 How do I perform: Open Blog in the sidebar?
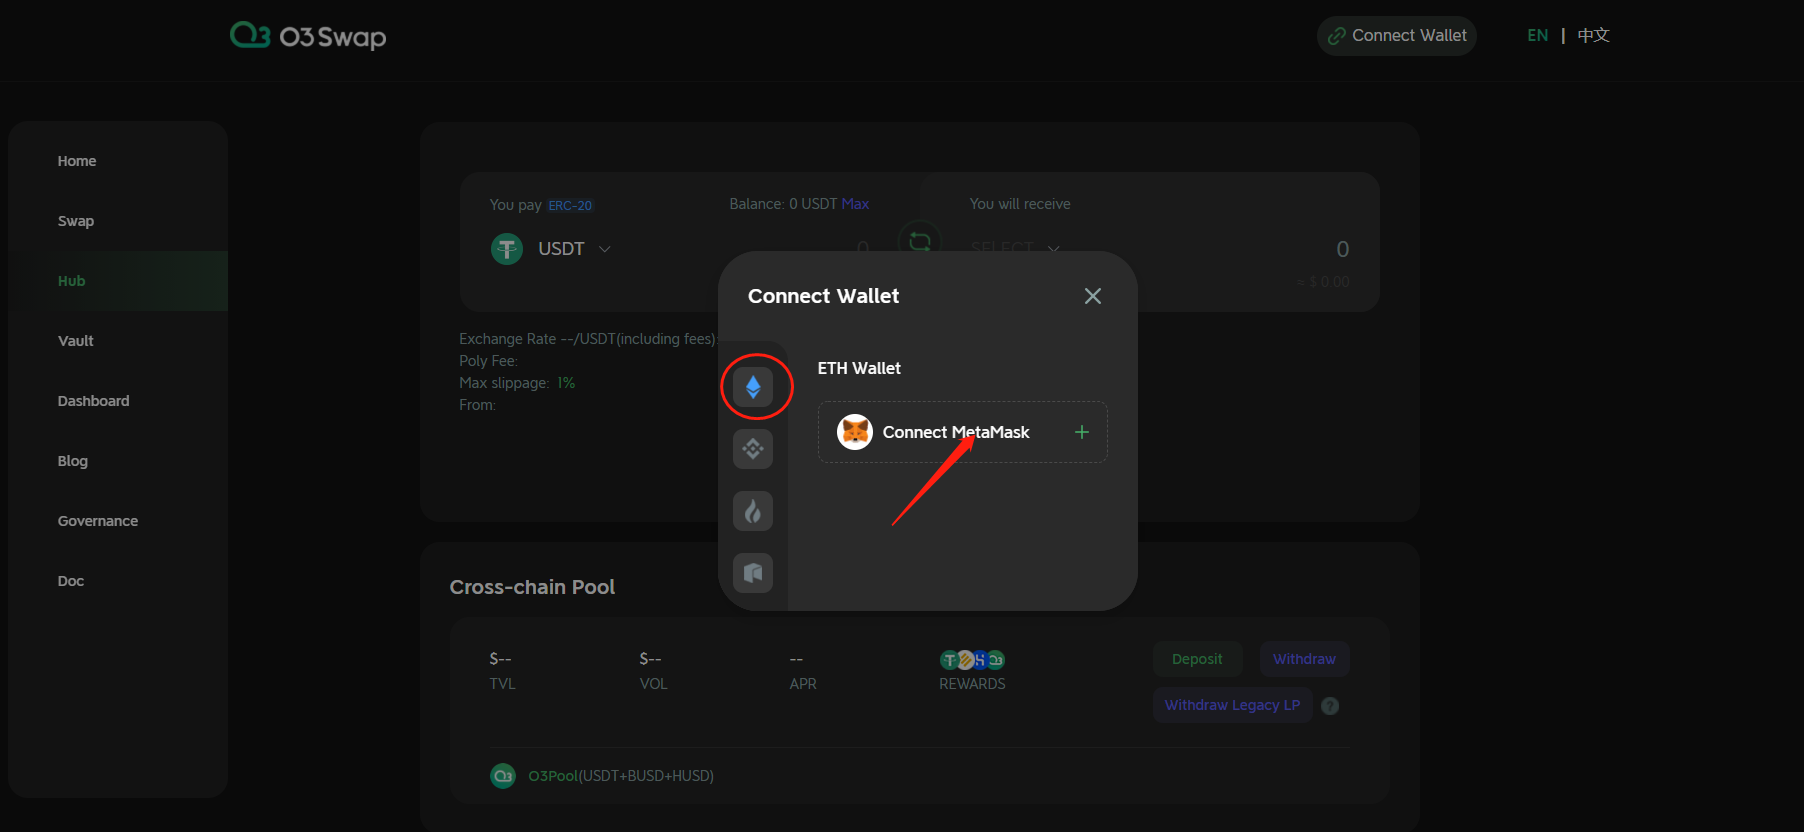(73, 461)
